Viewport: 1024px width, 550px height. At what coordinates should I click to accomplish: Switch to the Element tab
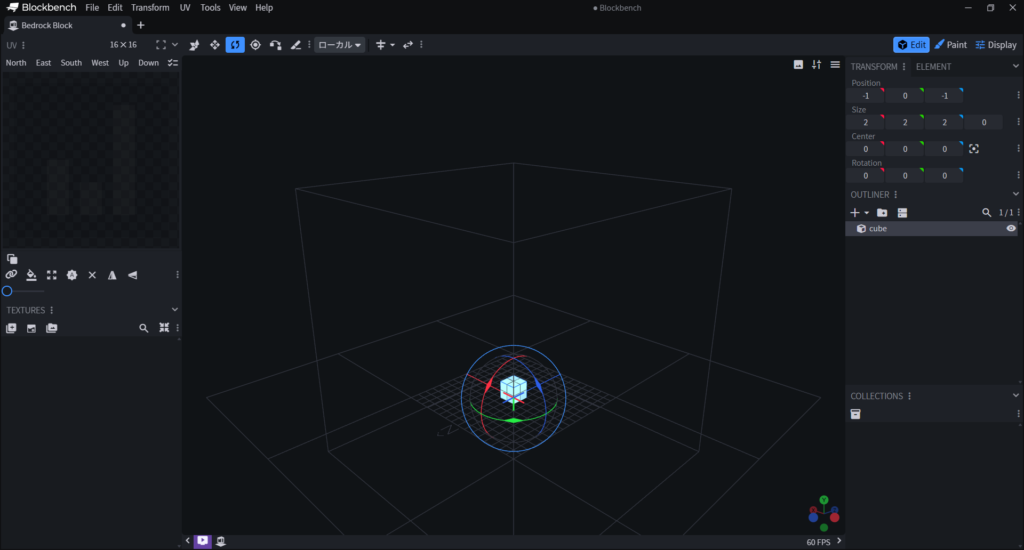(933, 67)
